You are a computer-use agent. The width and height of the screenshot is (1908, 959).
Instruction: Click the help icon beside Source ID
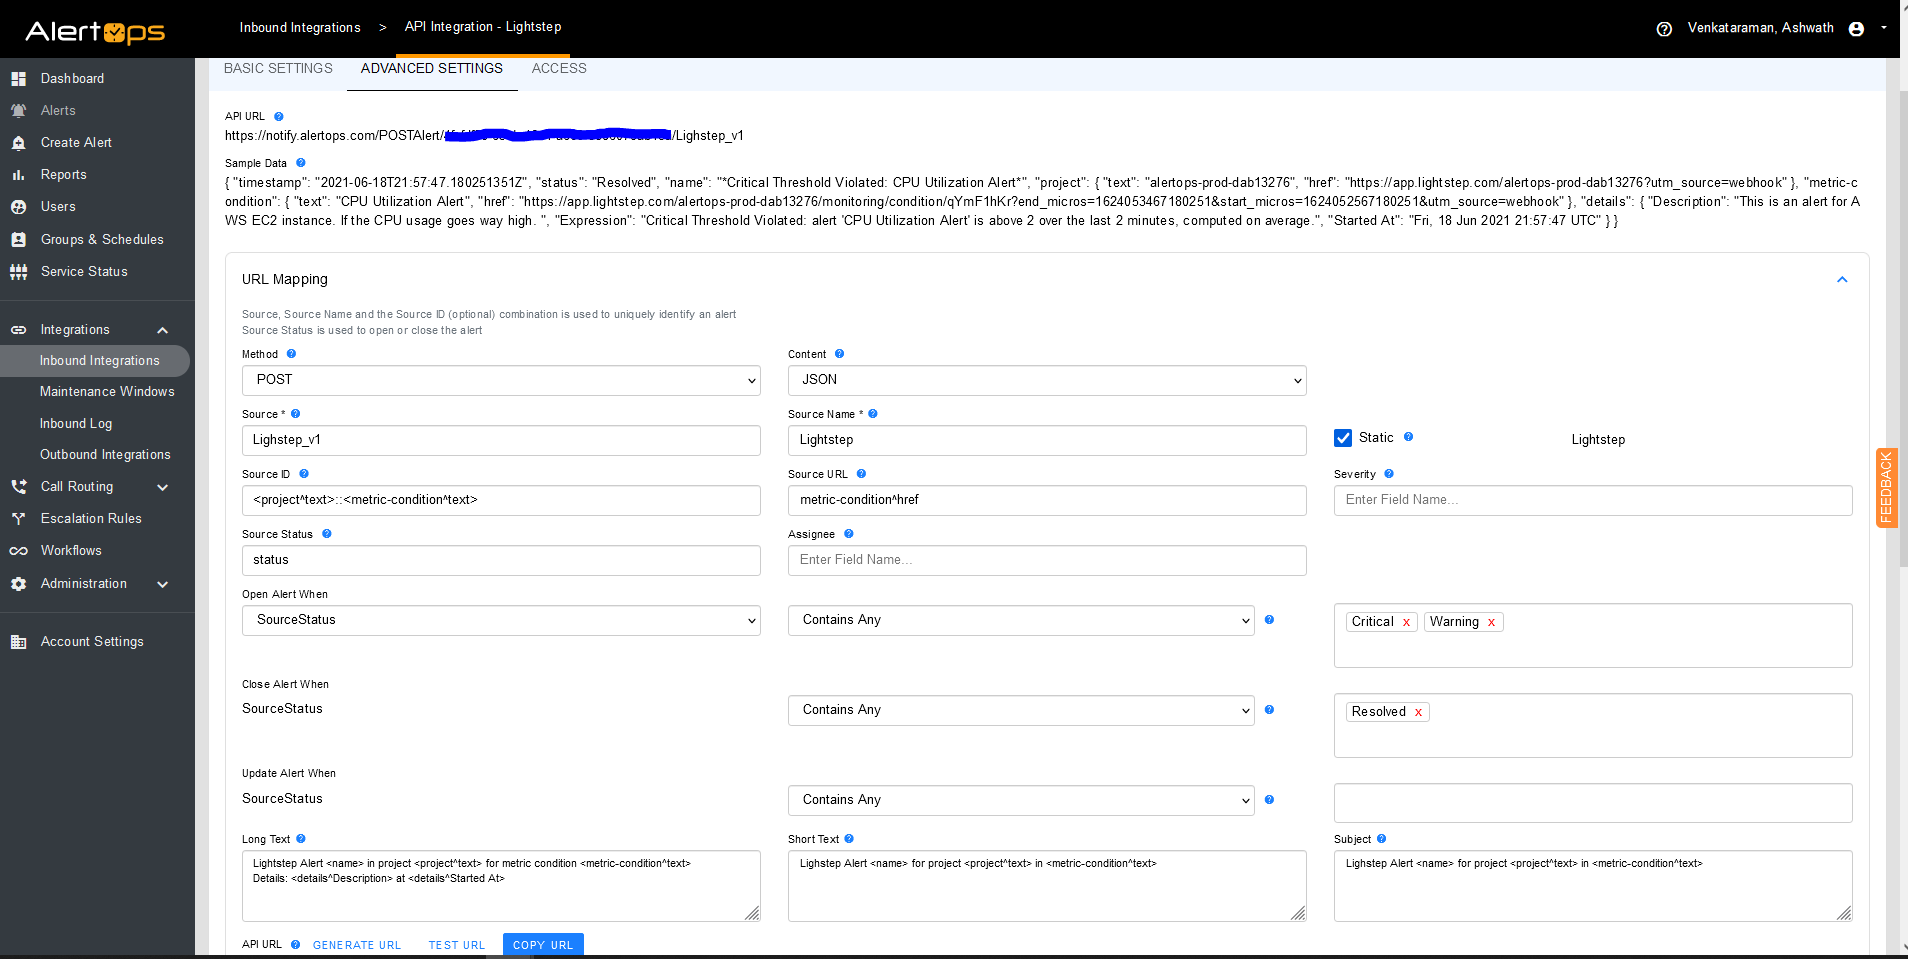(304, 474)
